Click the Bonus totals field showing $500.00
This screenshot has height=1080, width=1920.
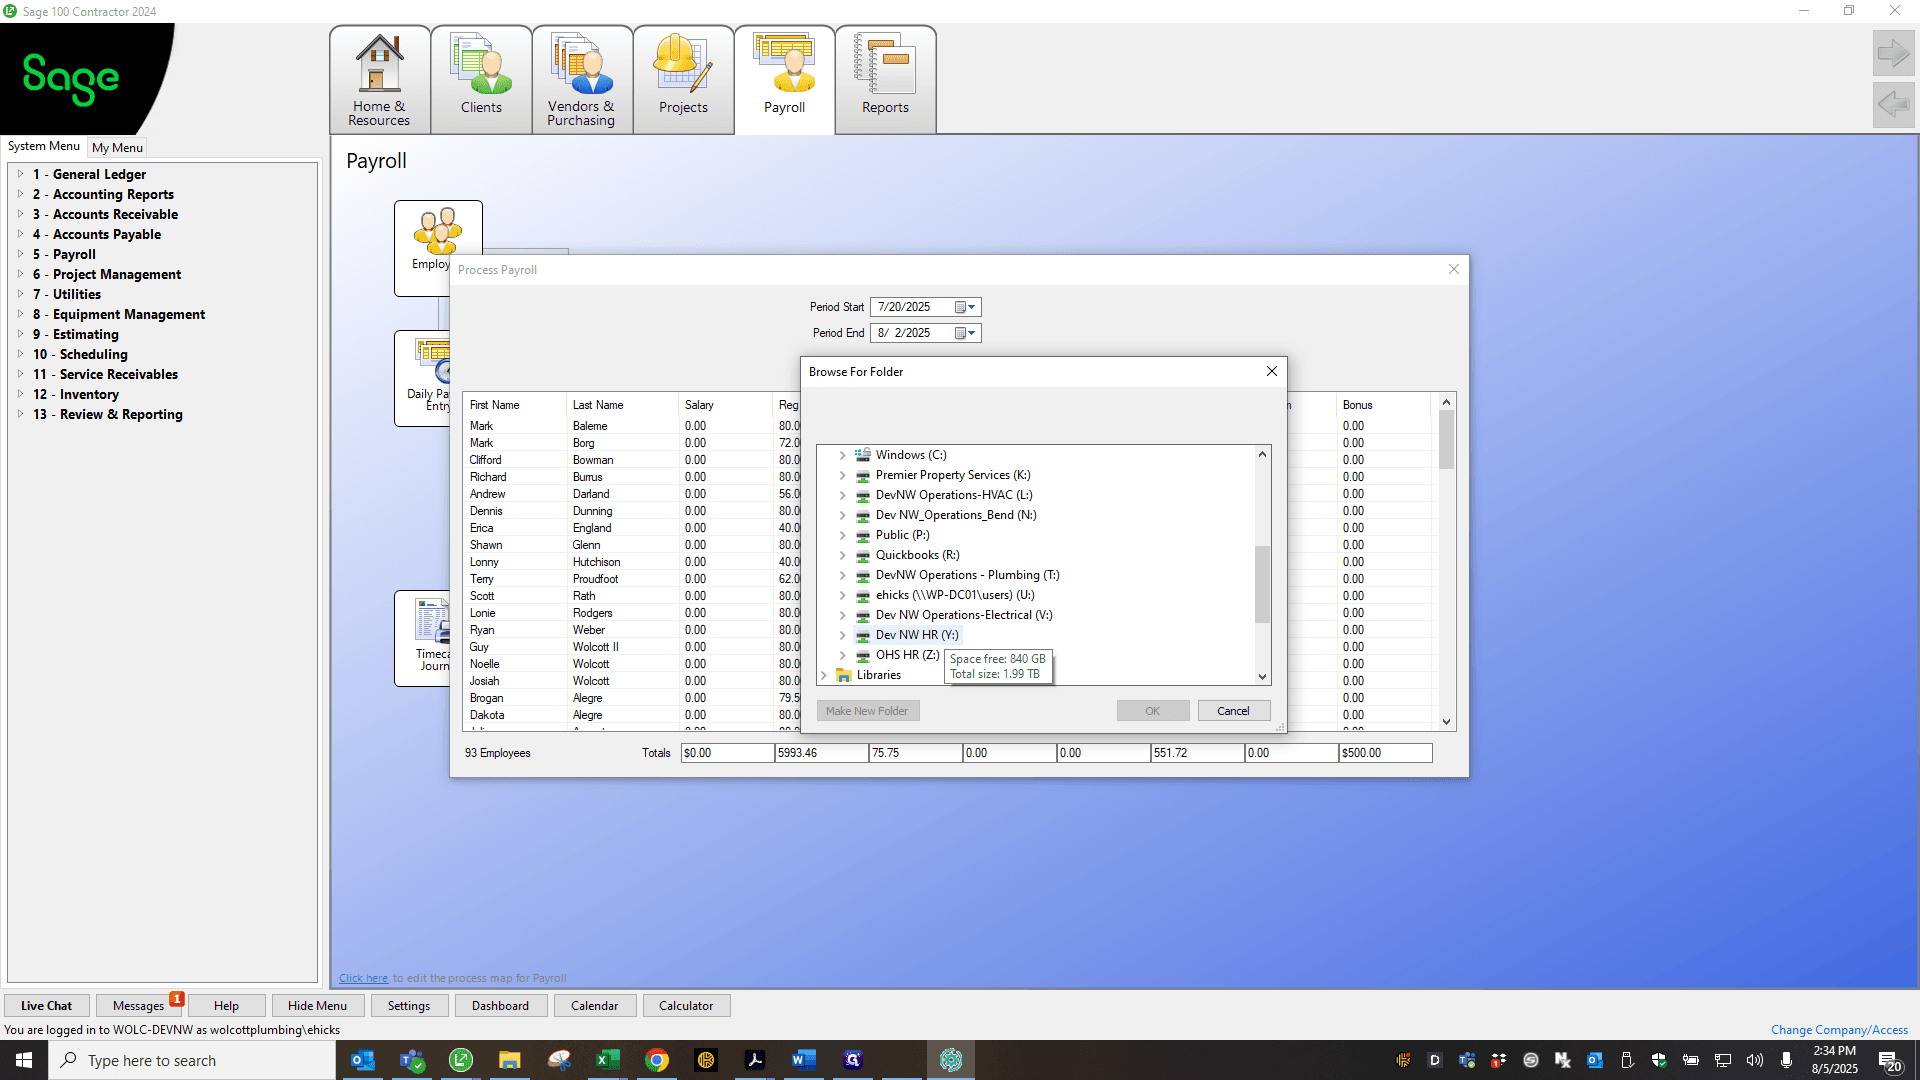point(1385,753)
